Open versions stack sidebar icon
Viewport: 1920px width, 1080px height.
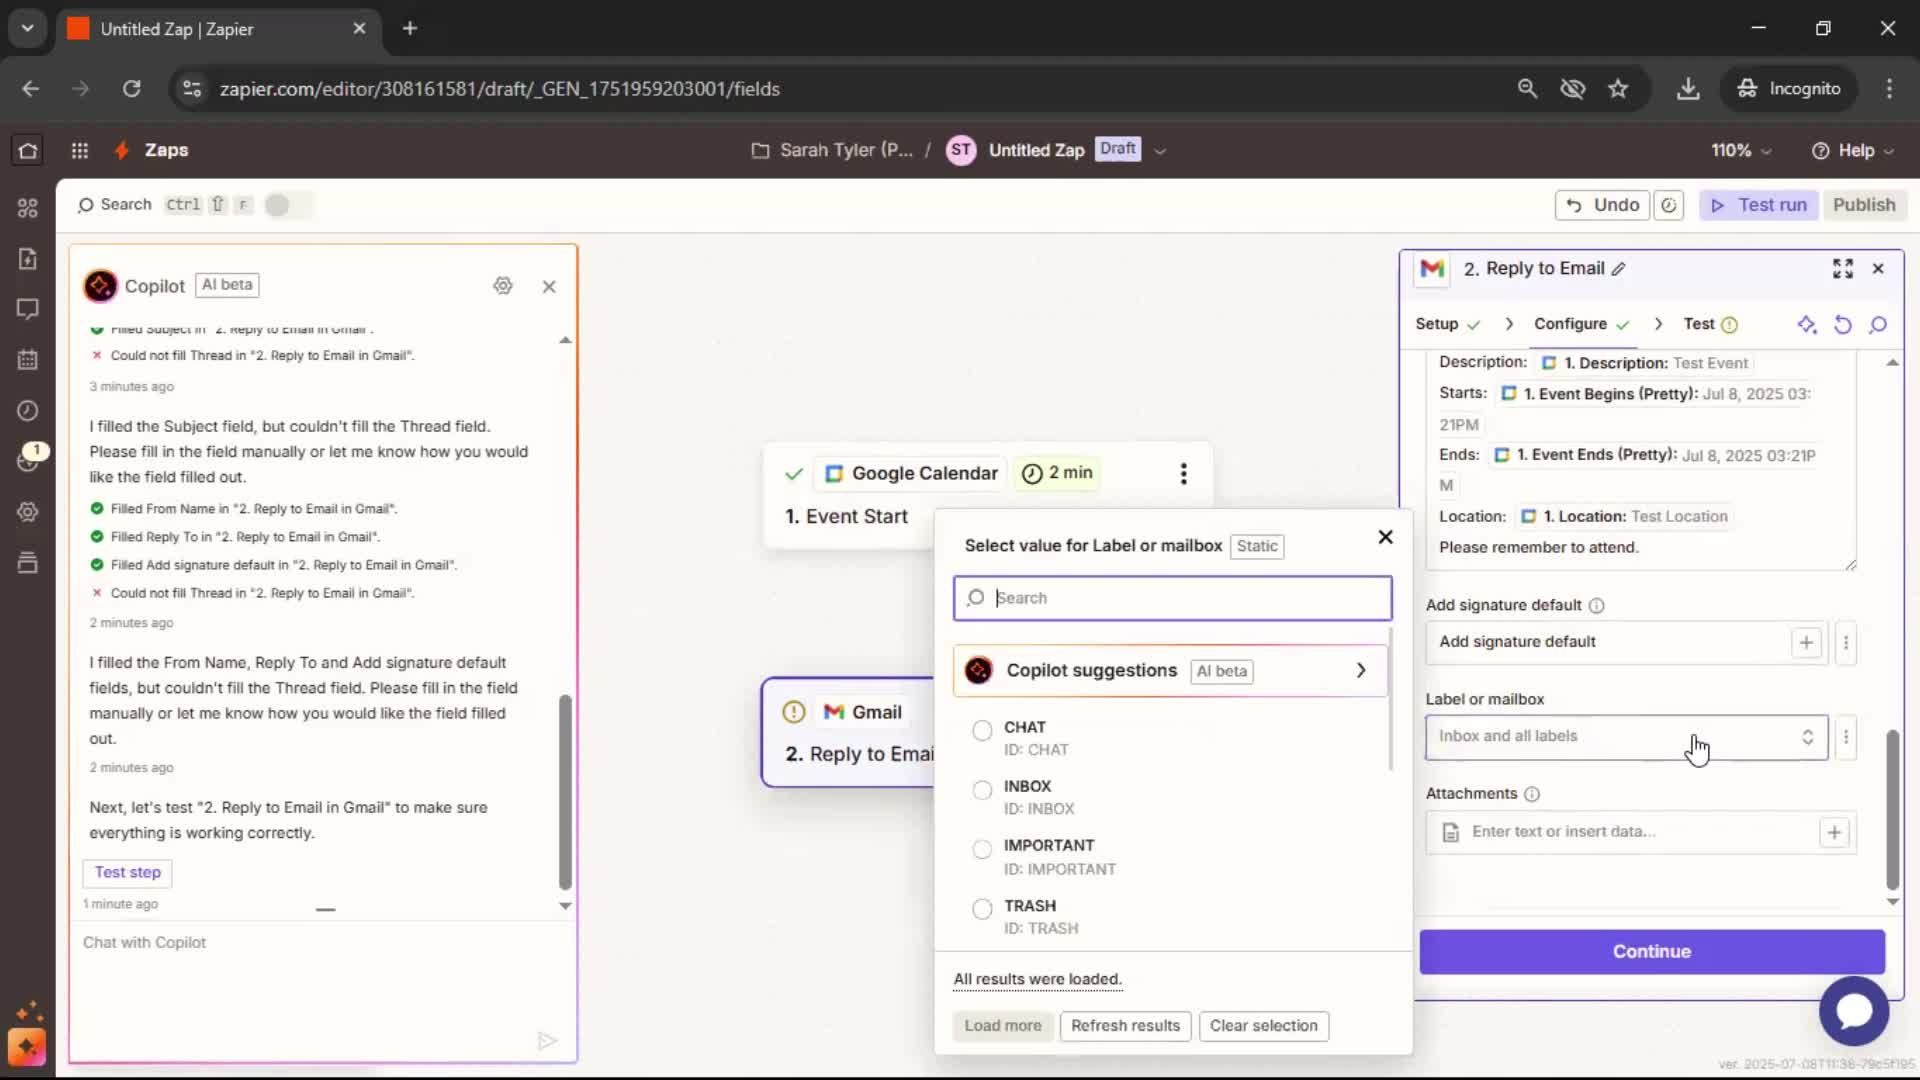click(27, 563)
